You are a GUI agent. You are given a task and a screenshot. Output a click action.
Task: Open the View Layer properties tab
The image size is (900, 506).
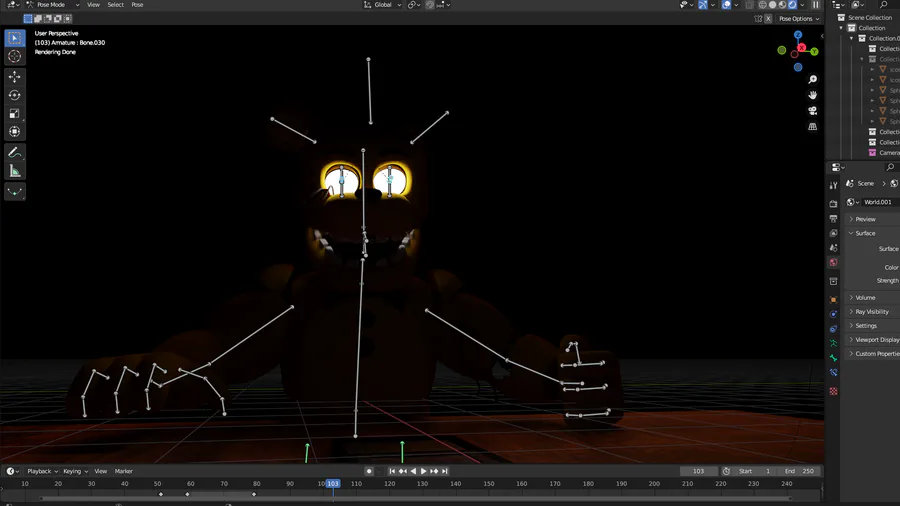tap(833, 233)
